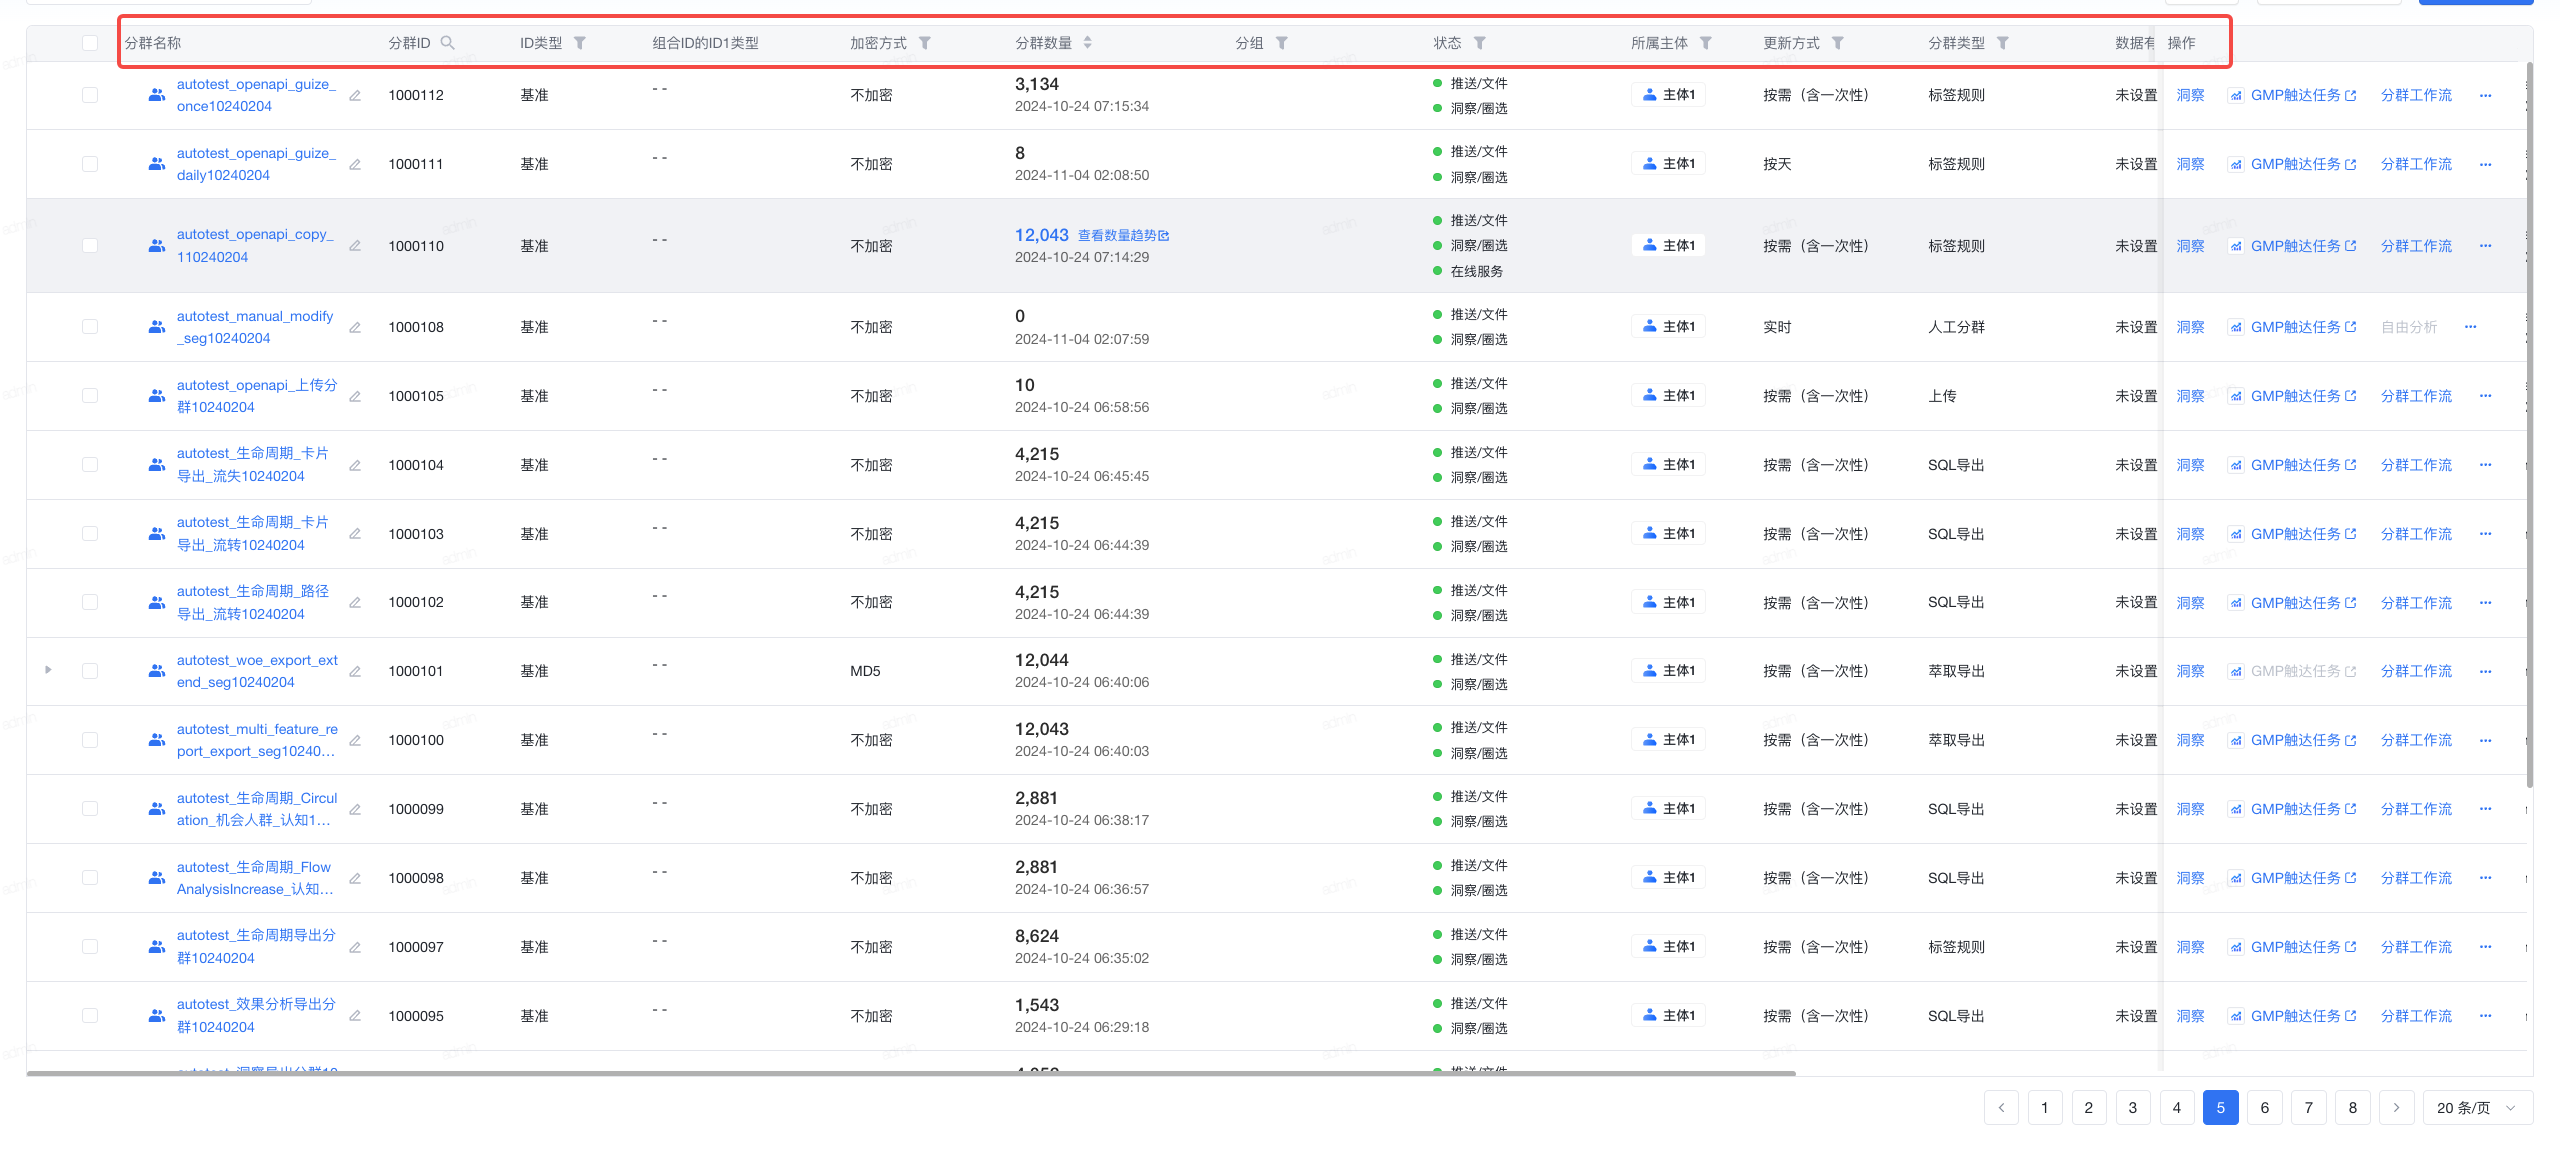2560x1154 pixels.
Task: Go to next page with right chevron
Action: click(x=2397, y=1108)
